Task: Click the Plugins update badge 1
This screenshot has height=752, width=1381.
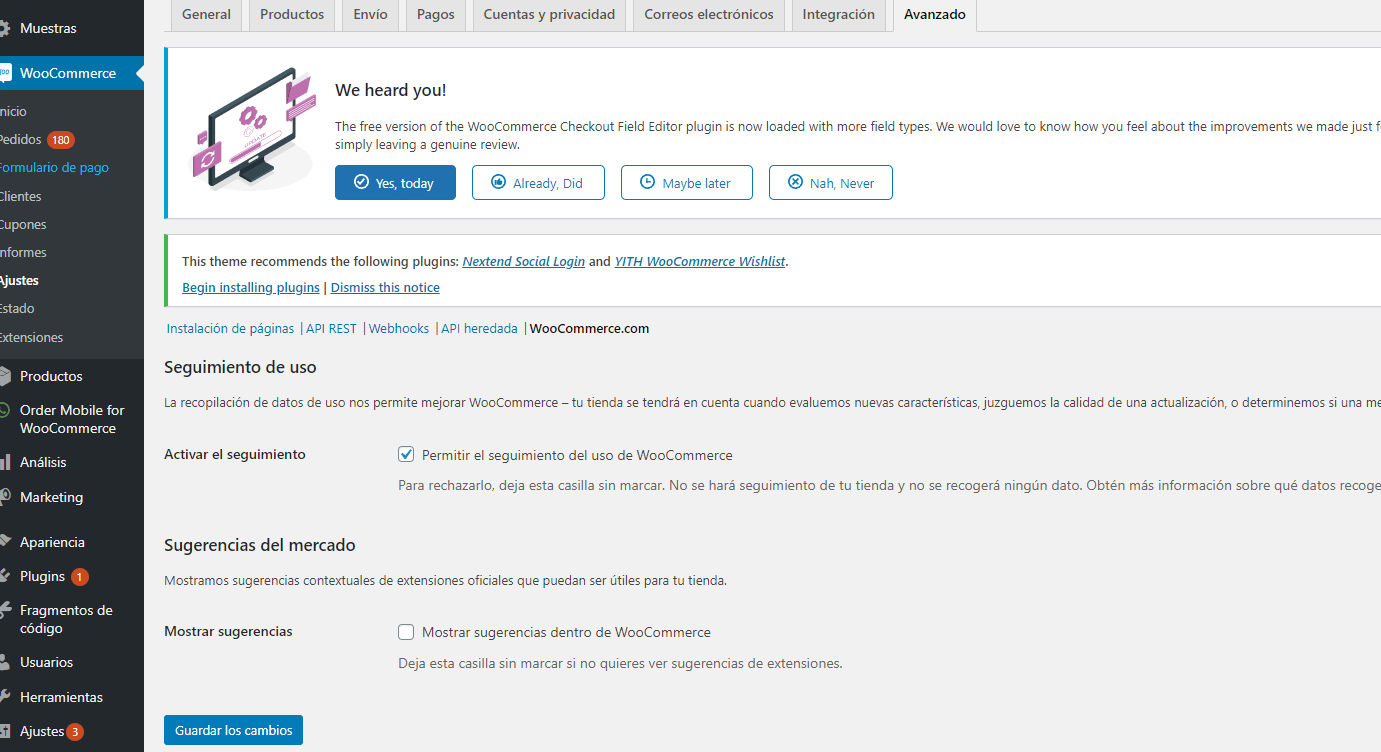Action: coord(80,577)
